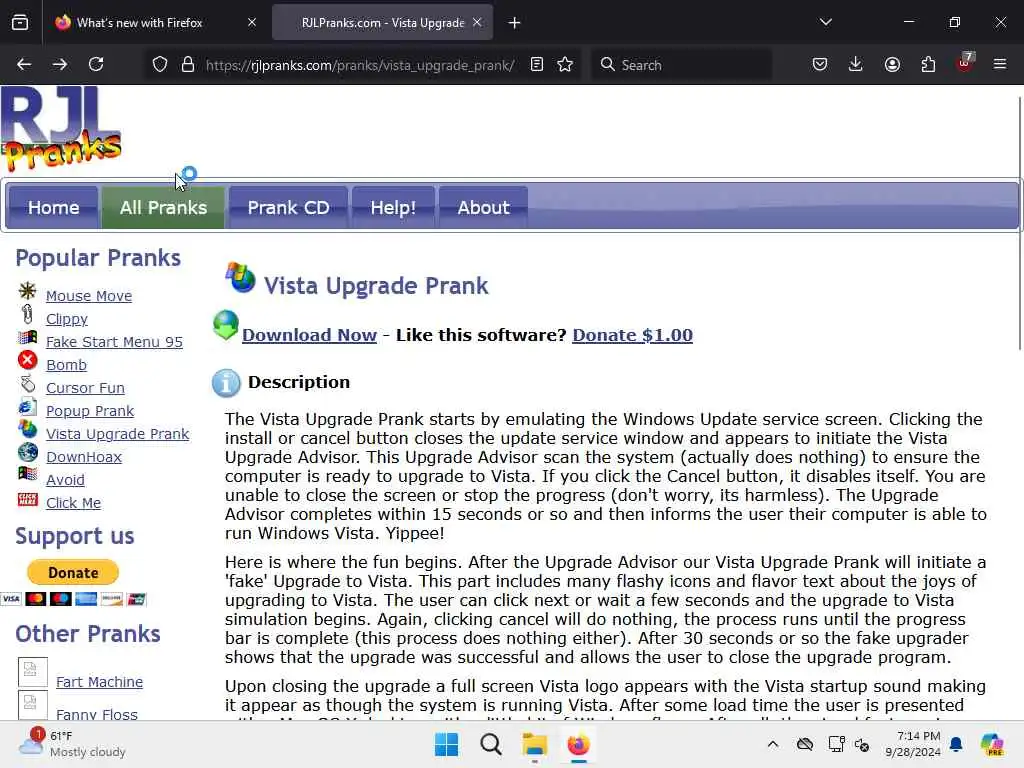Open the weather widget showing 61°F
This screenshot has width=1024, height=768.
72,744
